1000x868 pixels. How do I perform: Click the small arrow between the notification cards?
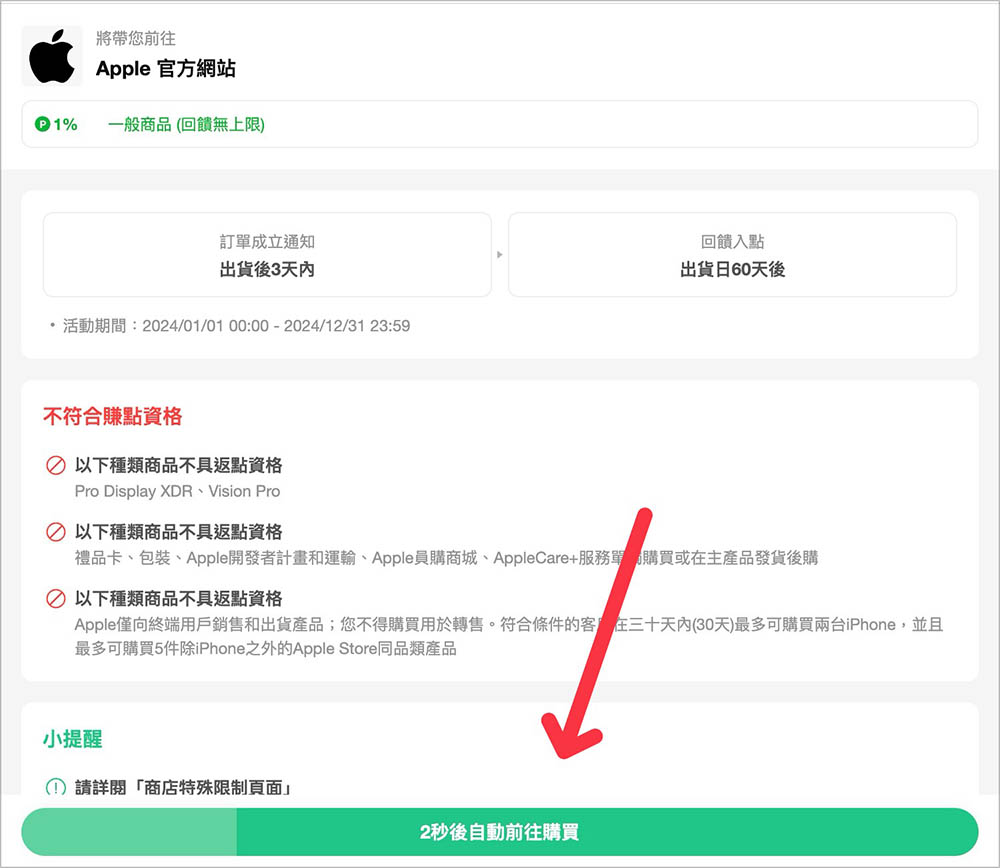pyautogui.click(x=499, y=254)
